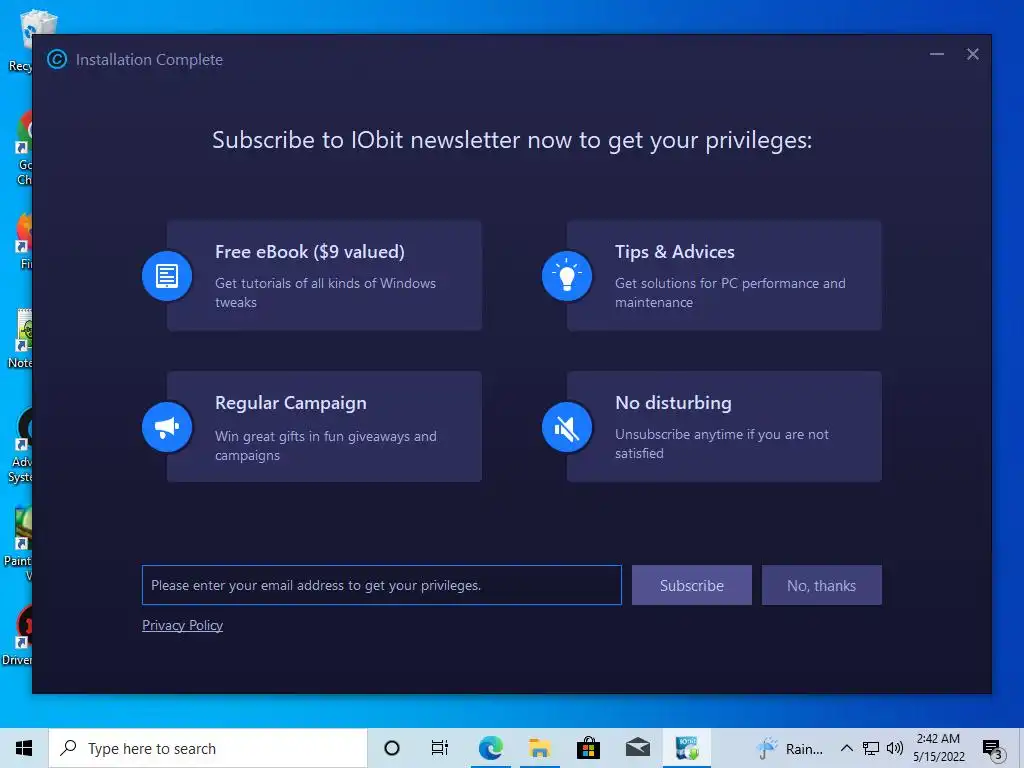Viewport: 1024px width, 768px height.
Task: Select the Tips & Advices card
Action: click(724, 276)
